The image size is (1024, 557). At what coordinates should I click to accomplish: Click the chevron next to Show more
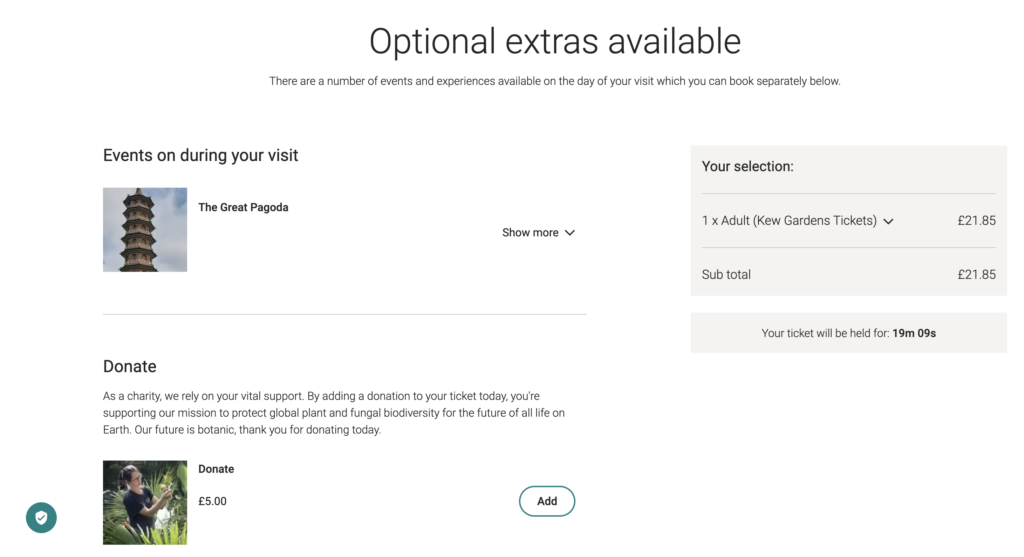[569, 233]
